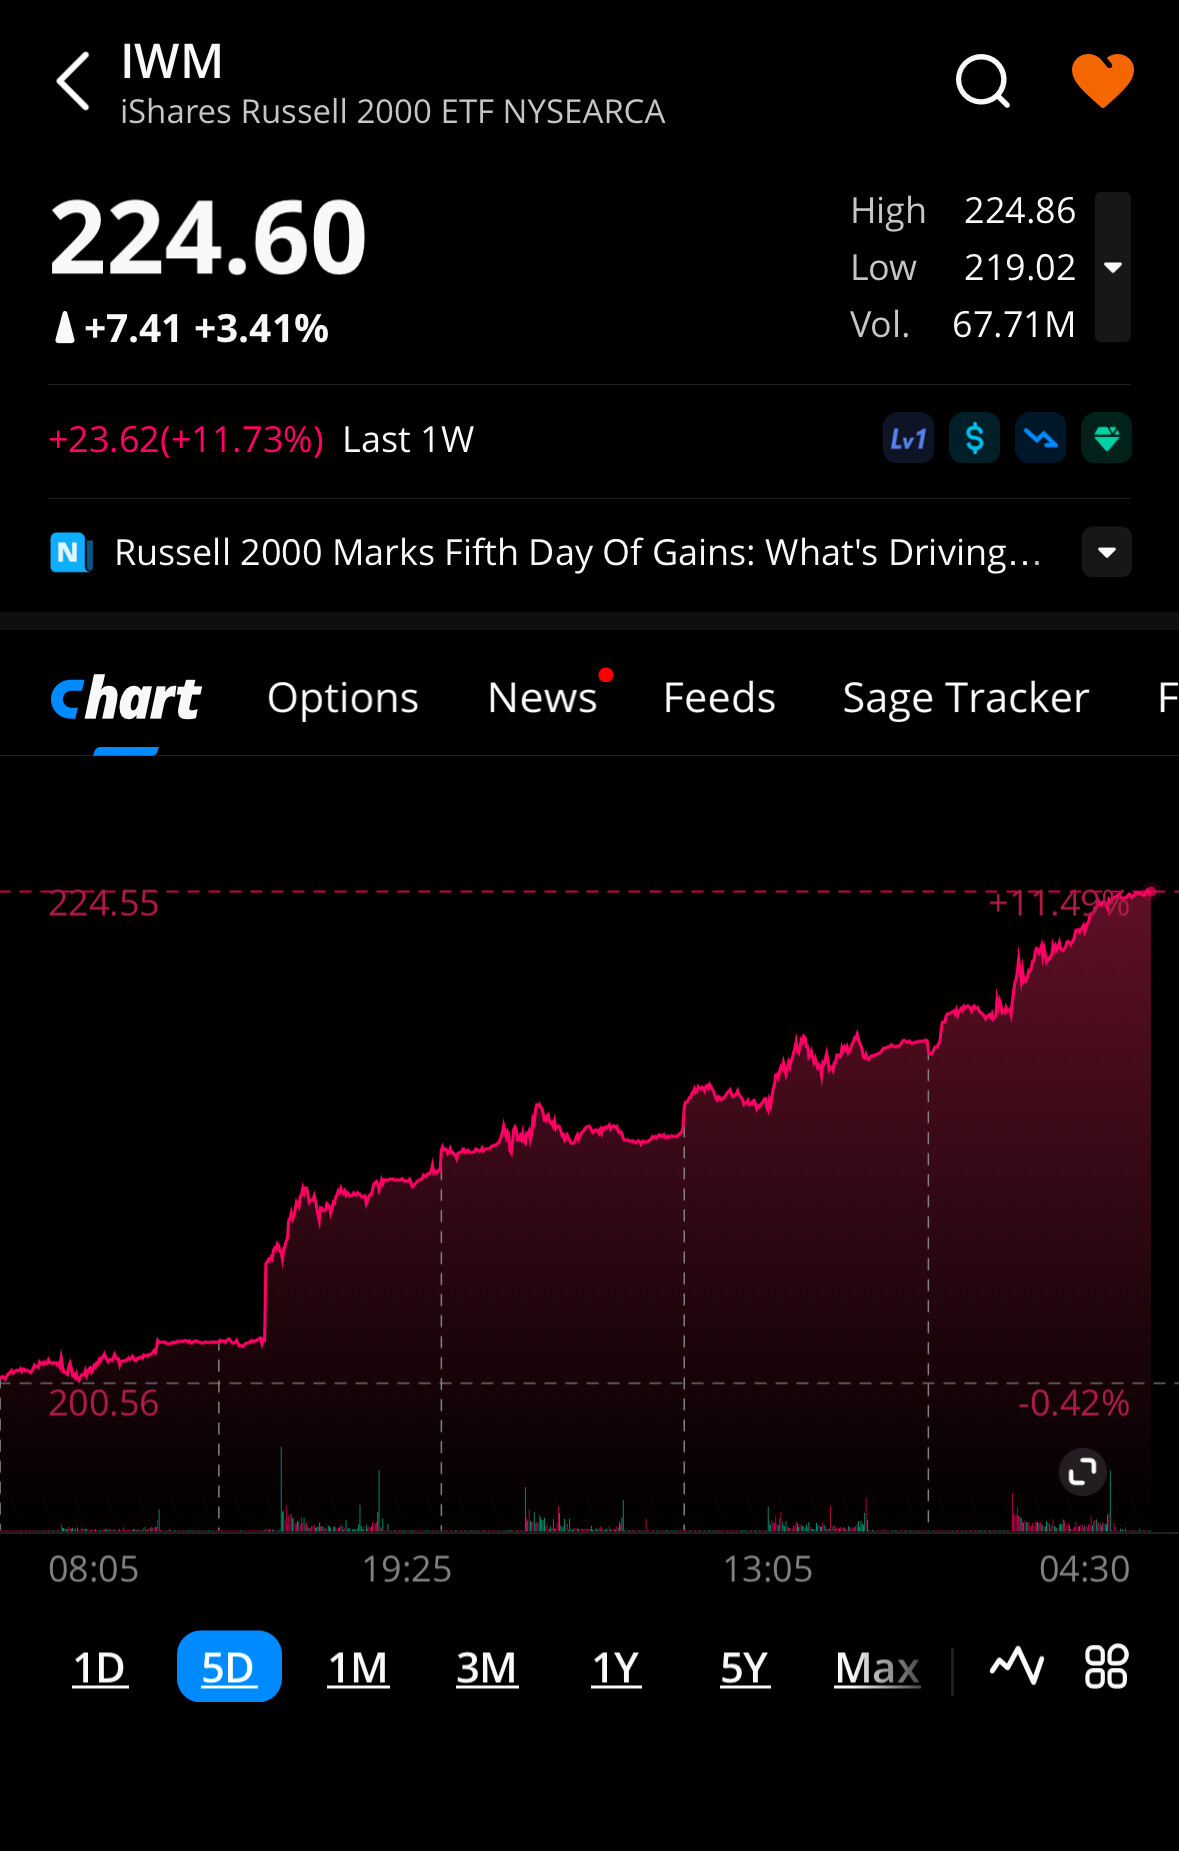
Task: Open the Russell 2000 Marks Fifth Day headline
Action: point(578,552)
